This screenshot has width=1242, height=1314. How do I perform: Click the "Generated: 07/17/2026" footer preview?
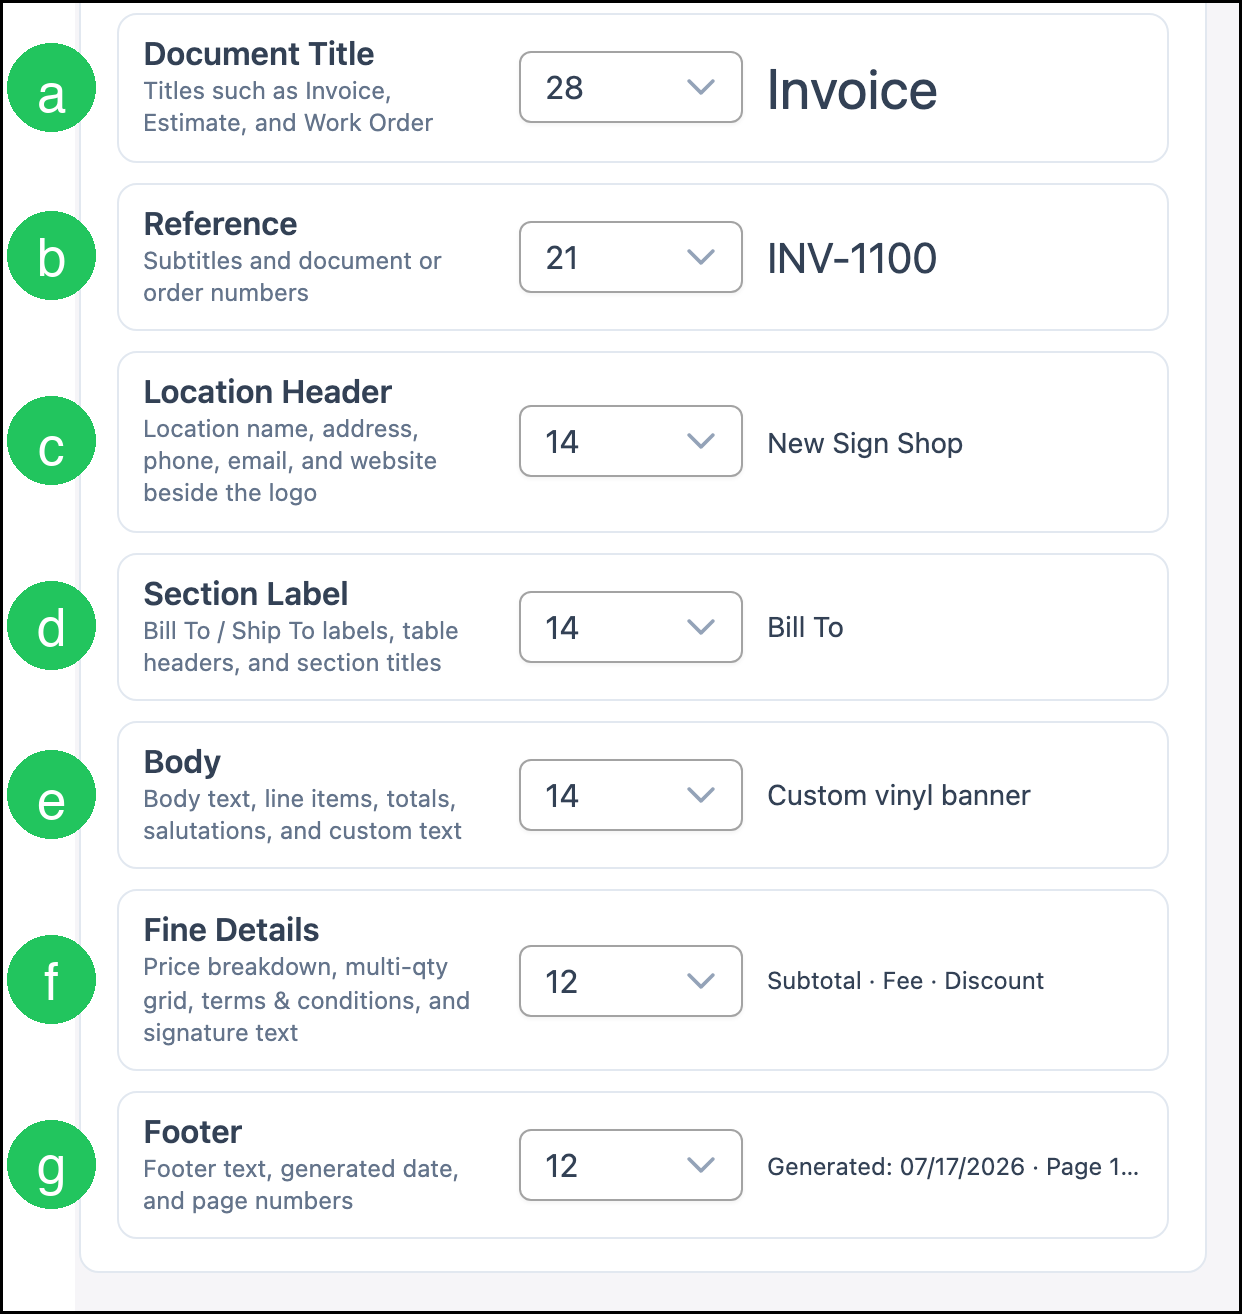pos(953,1167)
